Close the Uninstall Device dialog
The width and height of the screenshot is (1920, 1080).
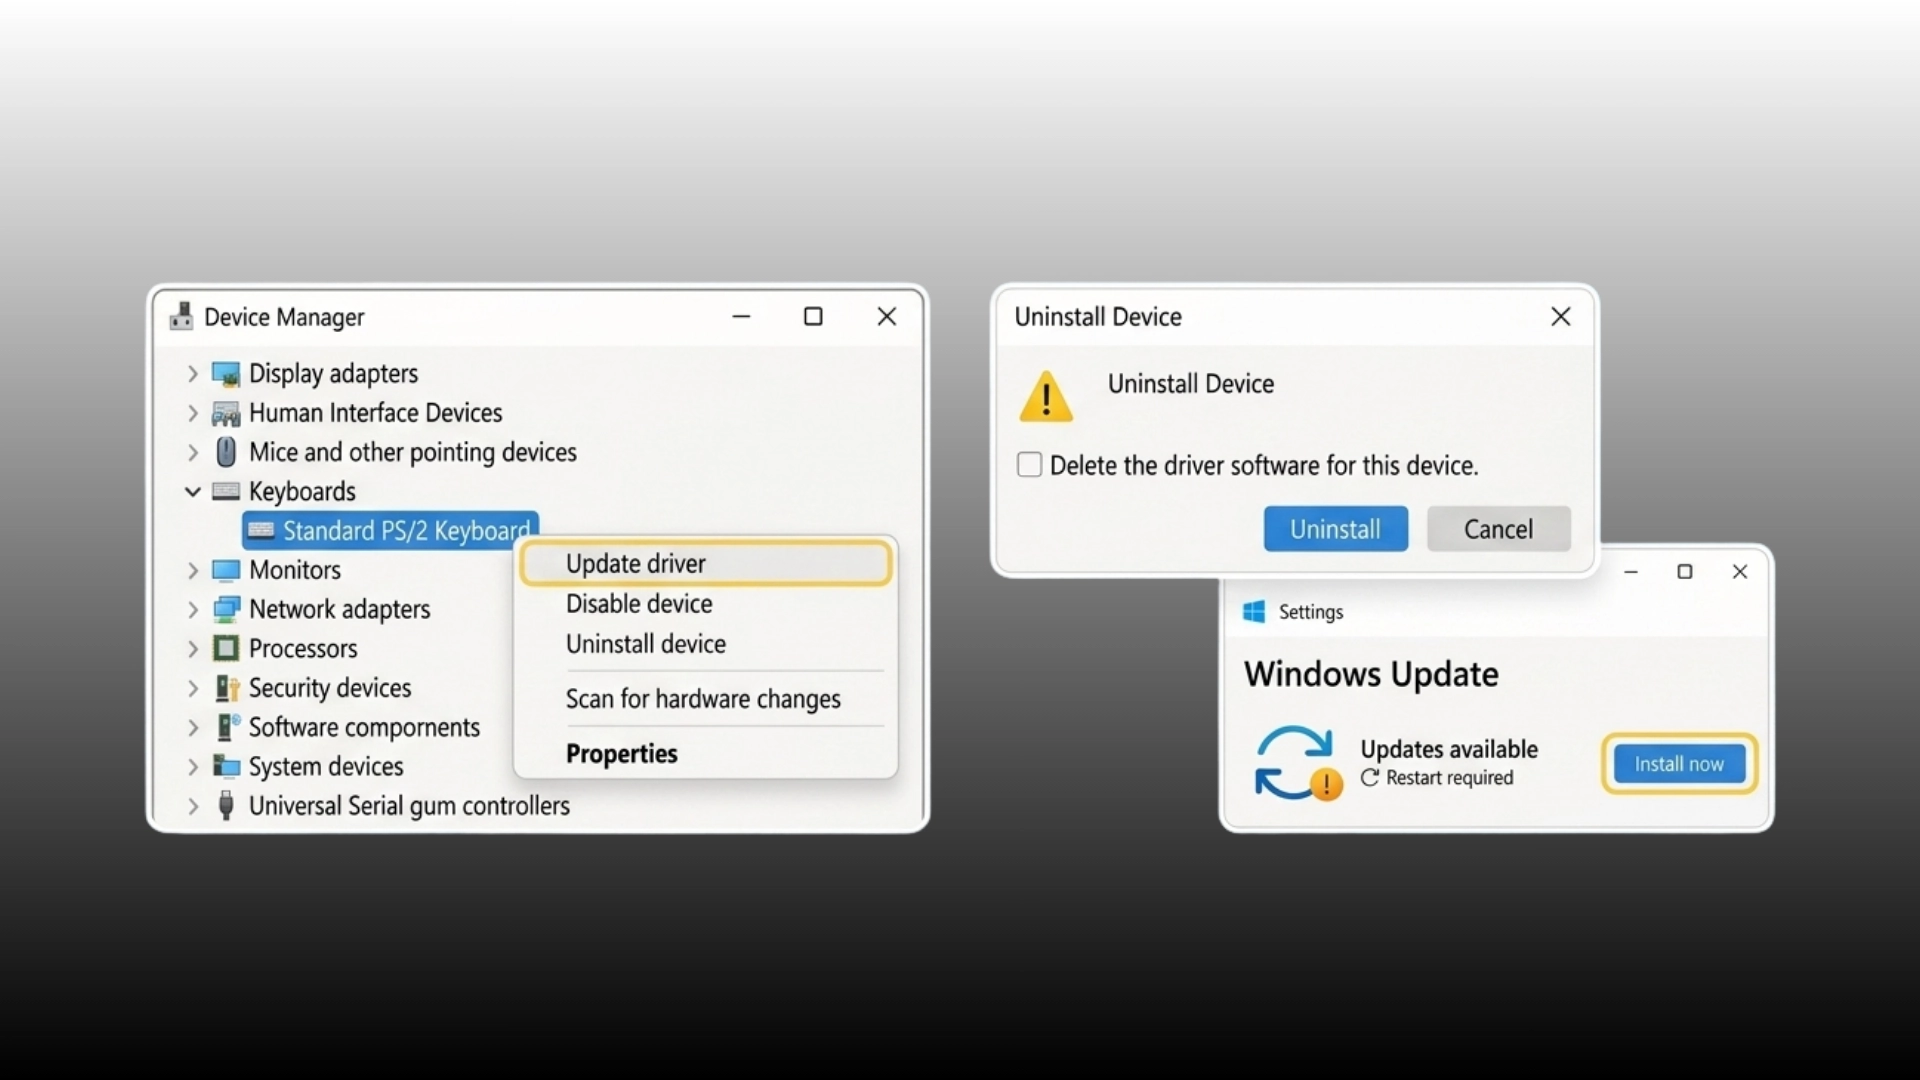pyautogui.click(x=1560, y=316)
